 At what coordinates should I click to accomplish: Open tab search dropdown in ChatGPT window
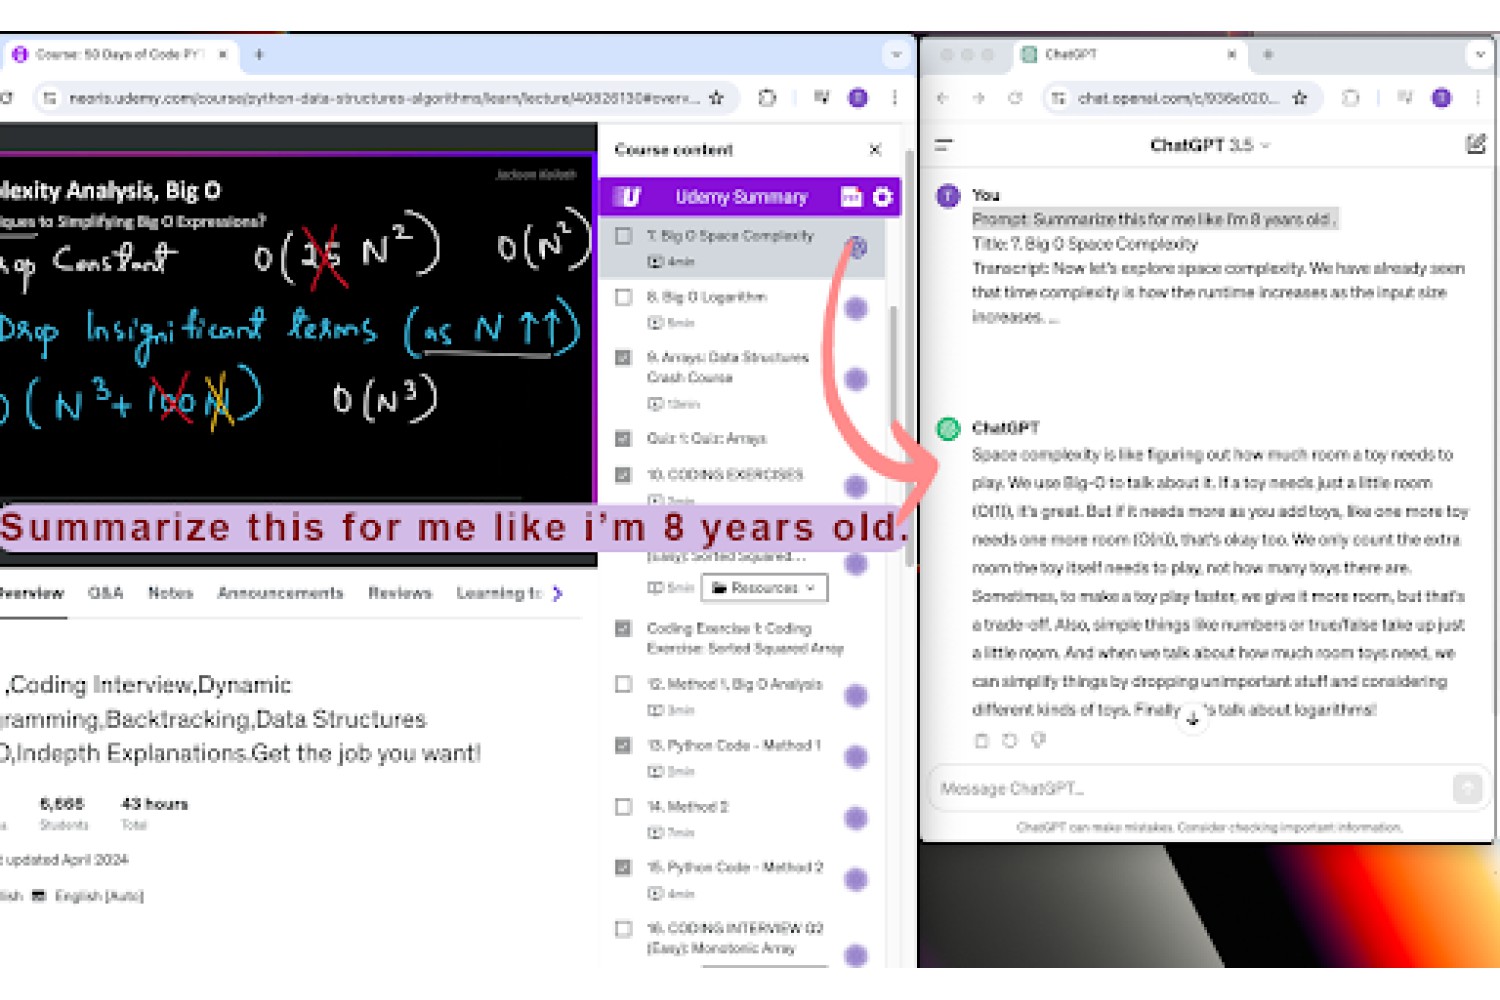pyautogui.click(x=1480, y=55)
